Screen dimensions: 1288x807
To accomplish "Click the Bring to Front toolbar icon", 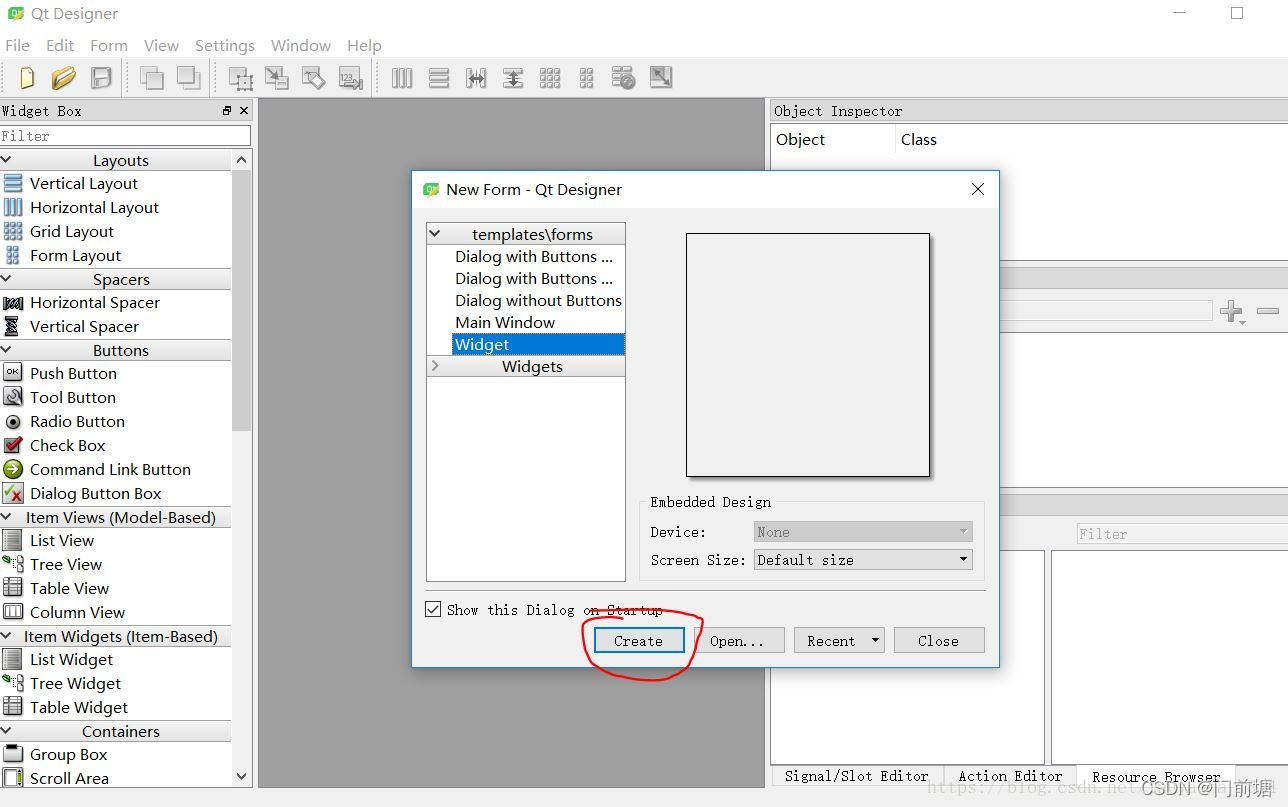I will pos(188,77).
